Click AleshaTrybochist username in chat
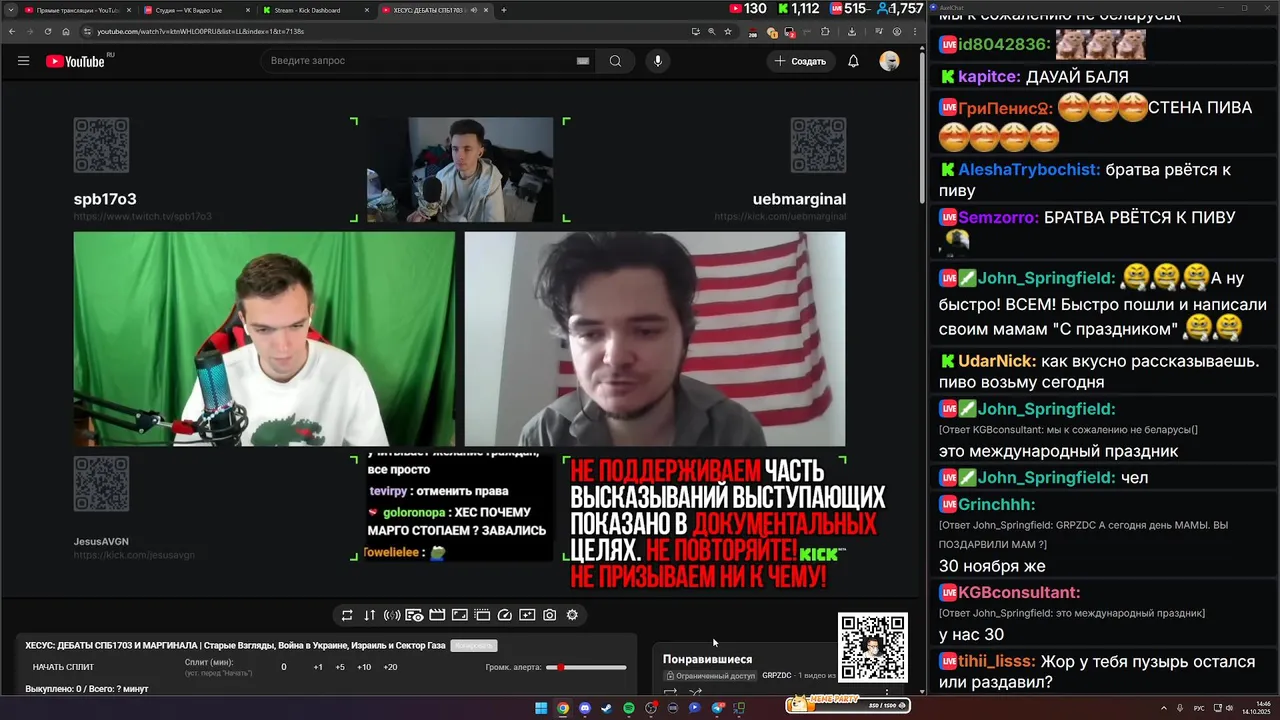 click(x=1029, y=170)
